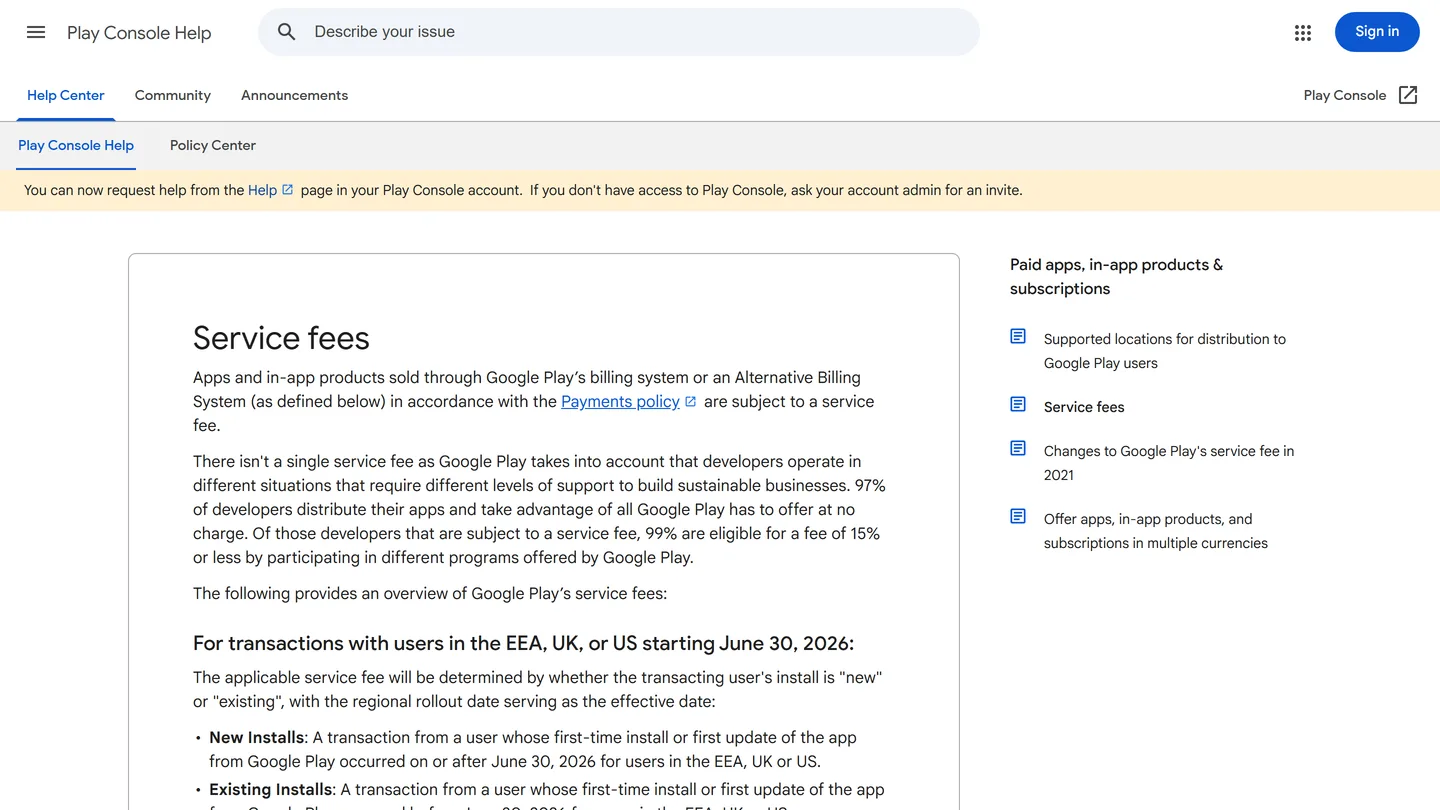The height and width of the screenshot is (810, 1440).
Task: Click the Existing Installs bullet text
Action: pyautogui.click(x=547, y=795)
